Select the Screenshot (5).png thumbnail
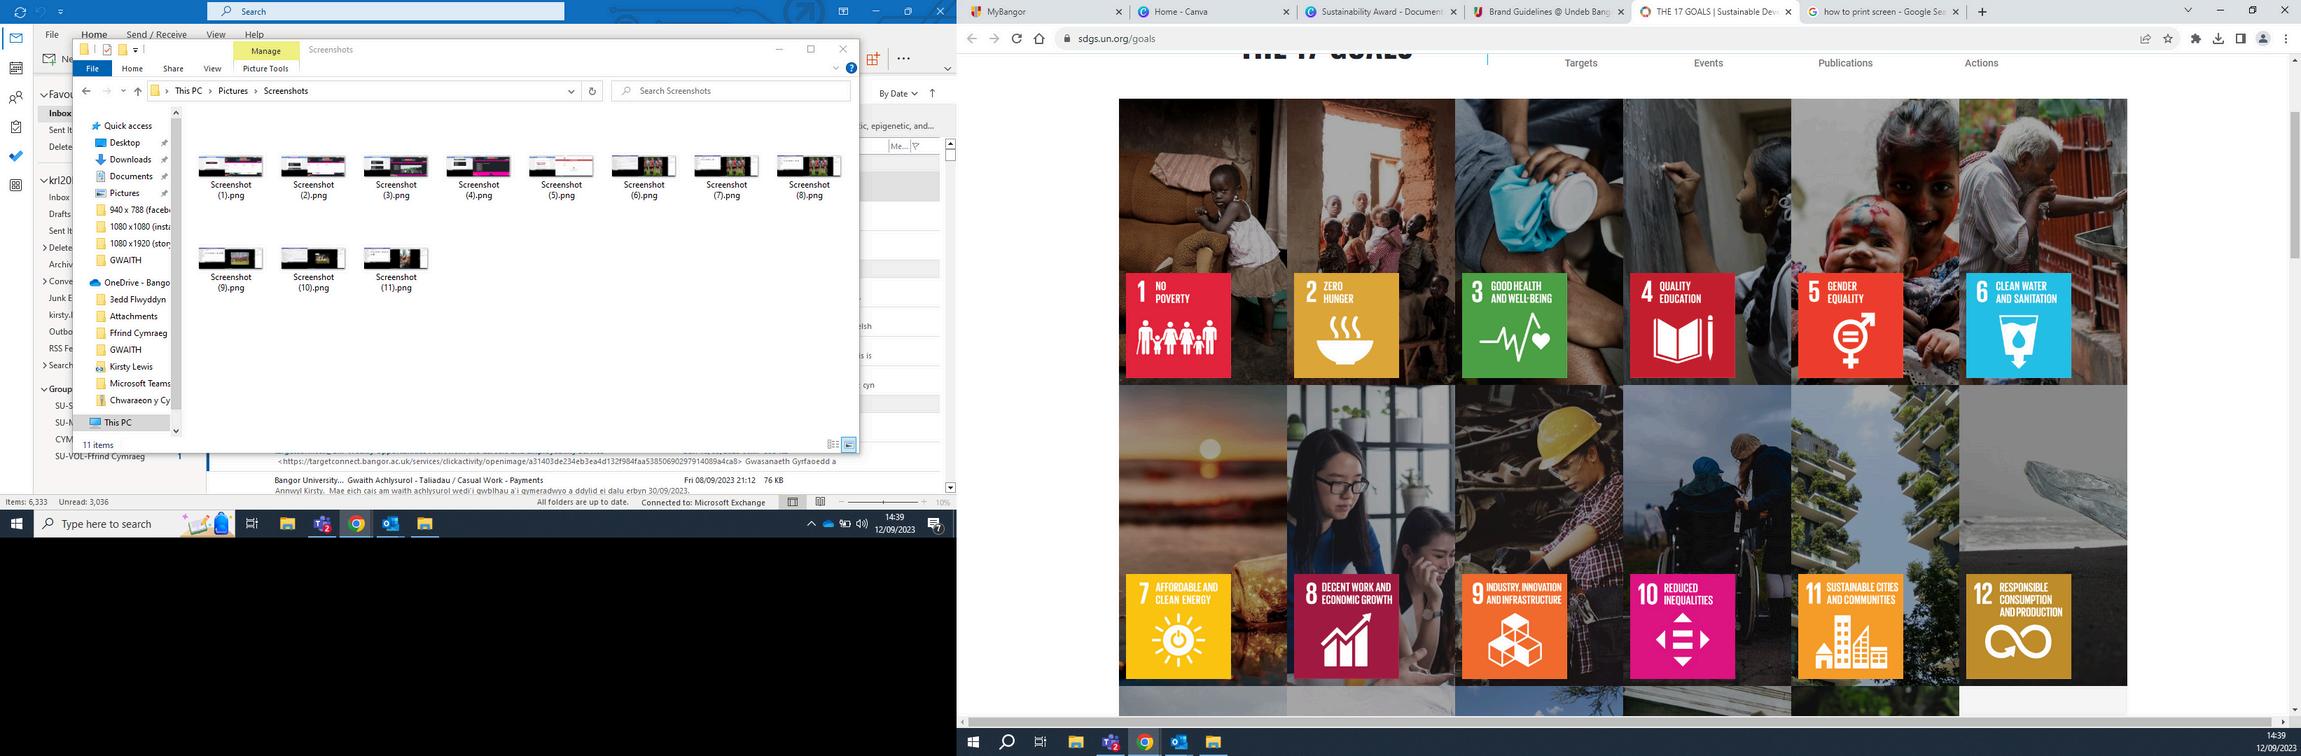Screen dimensions: 2301x756 (561, 178)
